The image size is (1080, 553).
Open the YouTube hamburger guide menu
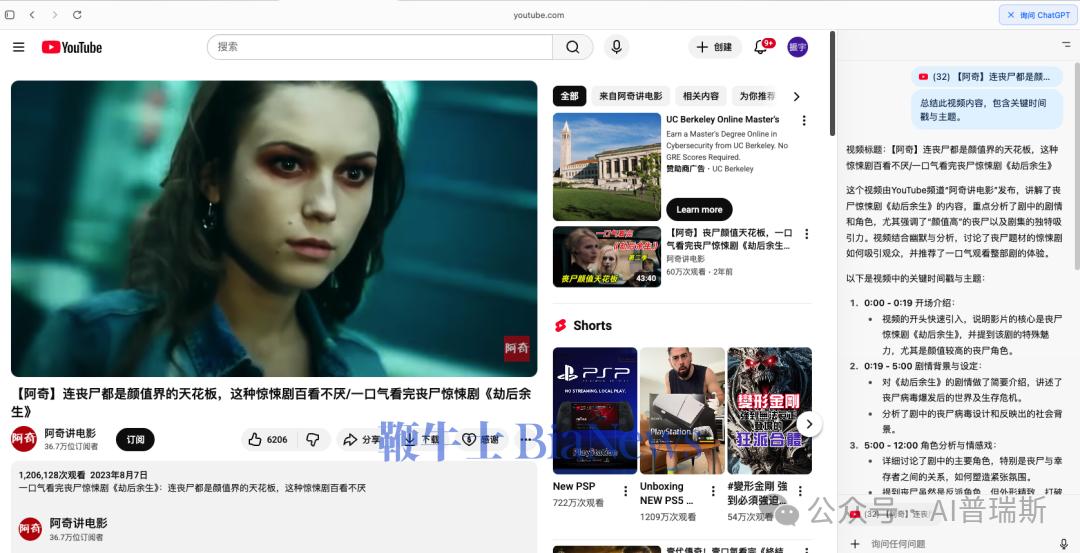pyautogui.click(x=19, y=47)
